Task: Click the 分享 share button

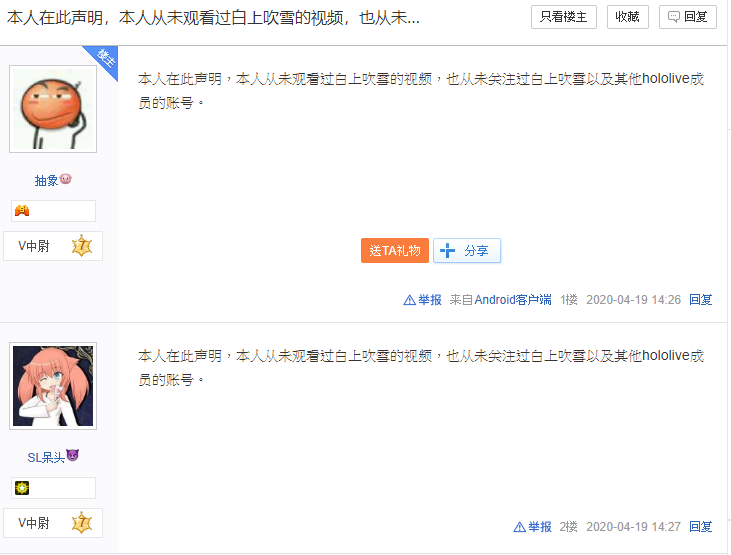Action: click(467, 250)
